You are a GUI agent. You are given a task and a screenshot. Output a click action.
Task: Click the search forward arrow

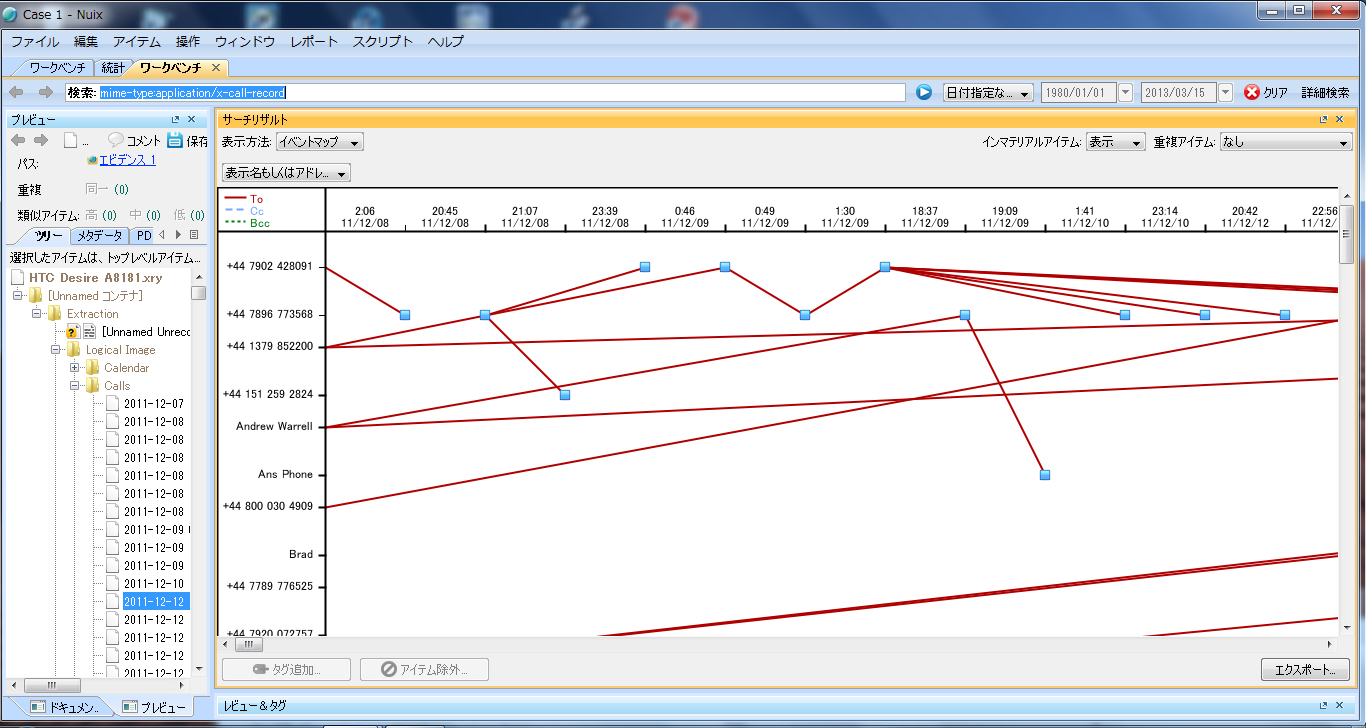45,92
